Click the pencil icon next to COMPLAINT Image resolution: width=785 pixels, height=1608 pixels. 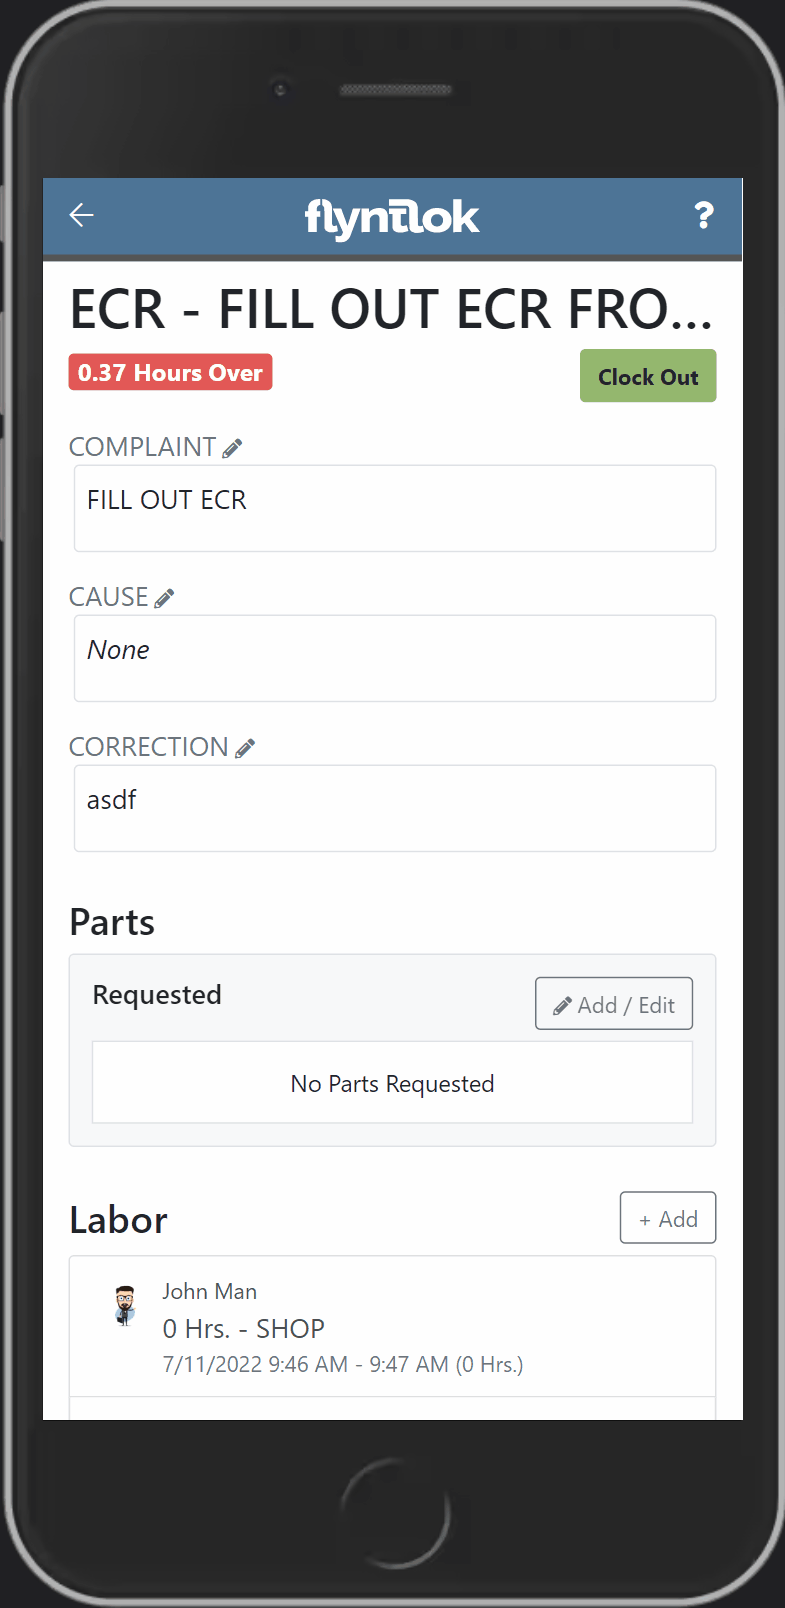click(x=232, y=447)
